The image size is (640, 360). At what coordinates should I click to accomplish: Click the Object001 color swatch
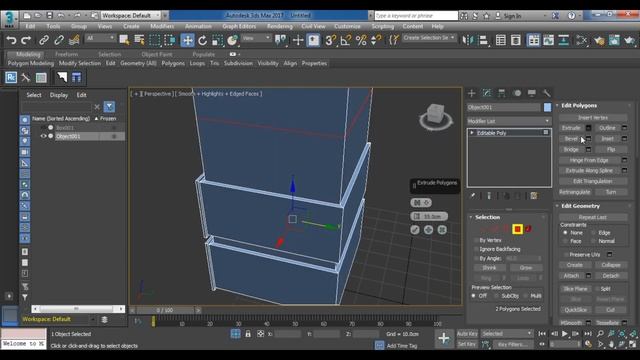(x=547, y=107)
